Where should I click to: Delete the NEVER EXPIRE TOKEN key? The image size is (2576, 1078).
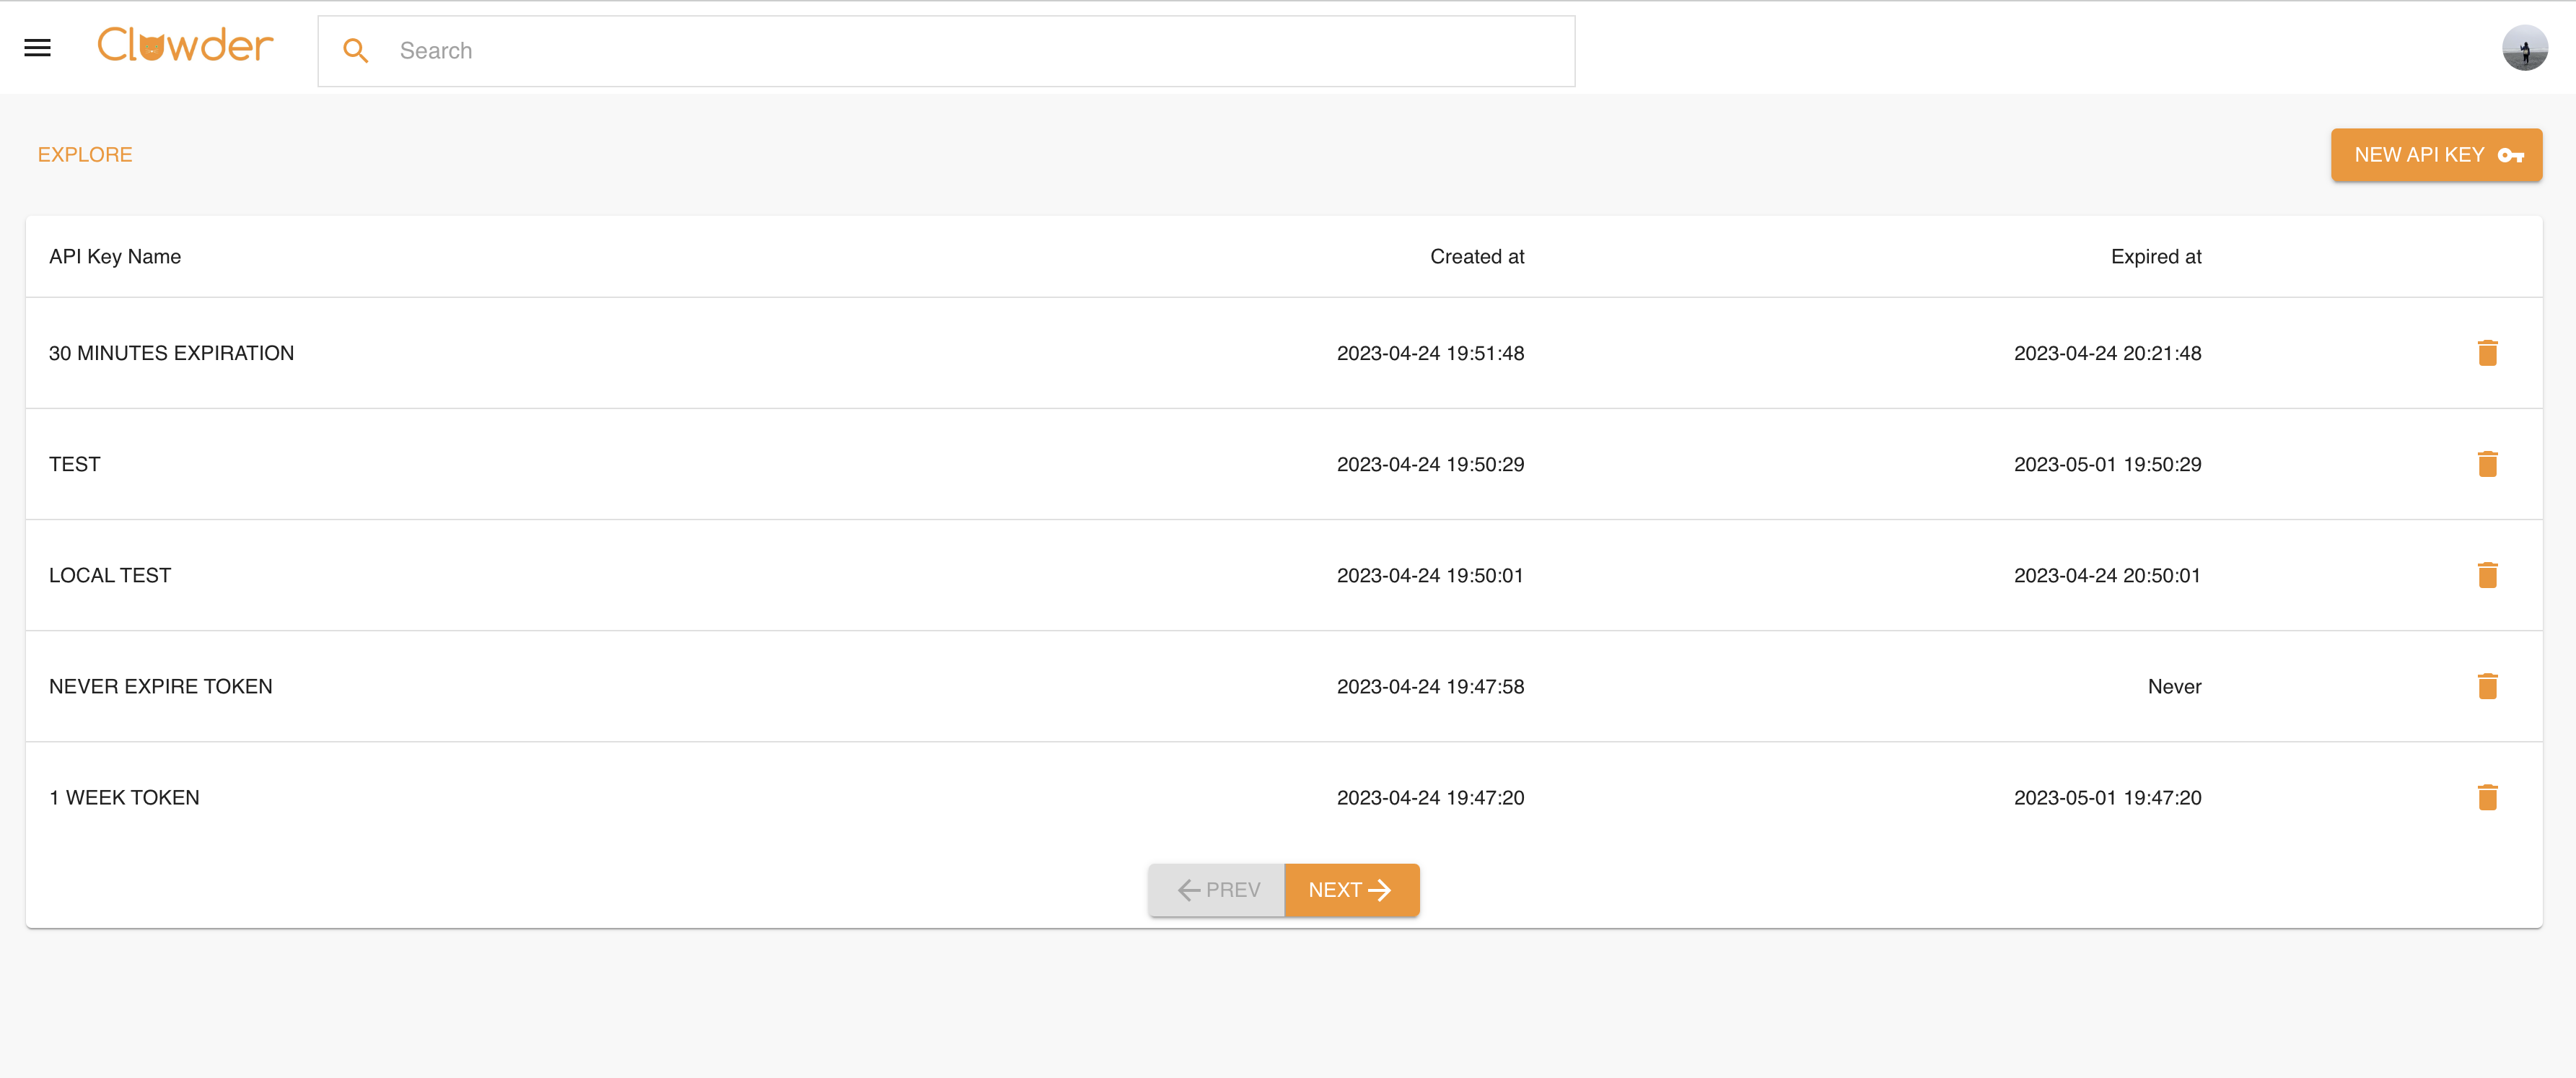pyautogui.click(x=2487, y=686)
